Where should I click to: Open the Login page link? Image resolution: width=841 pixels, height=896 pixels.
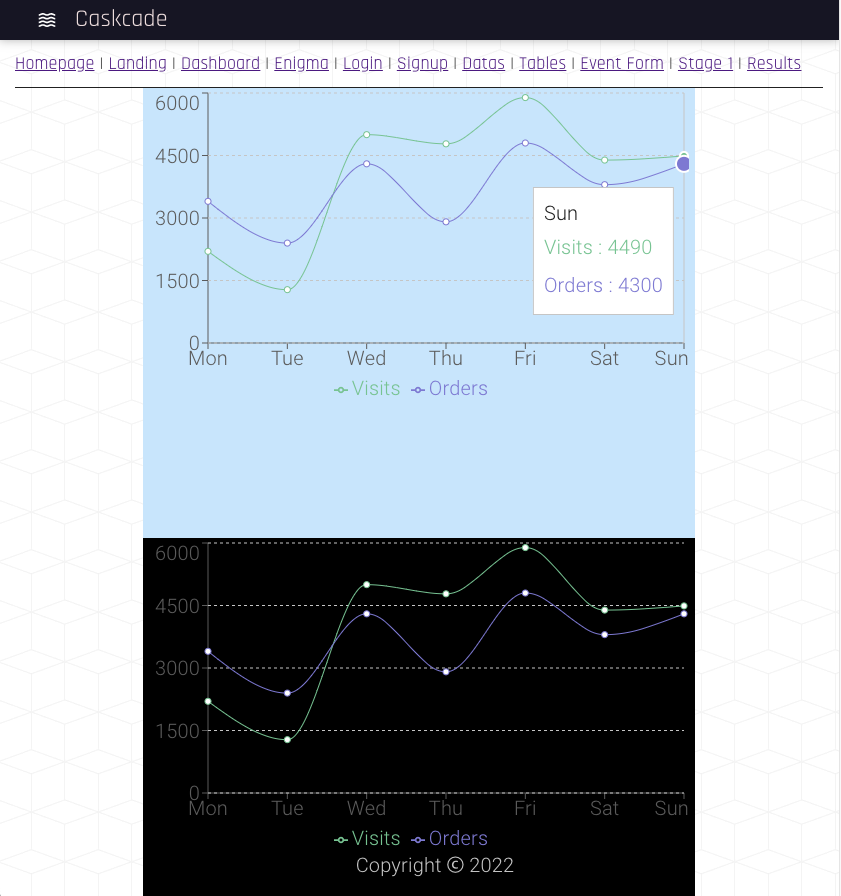[363, 63]
